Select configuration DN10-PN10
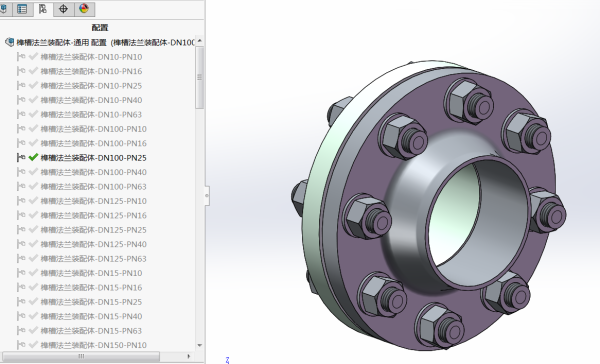600x364 pixels. (x=91, y=57)
